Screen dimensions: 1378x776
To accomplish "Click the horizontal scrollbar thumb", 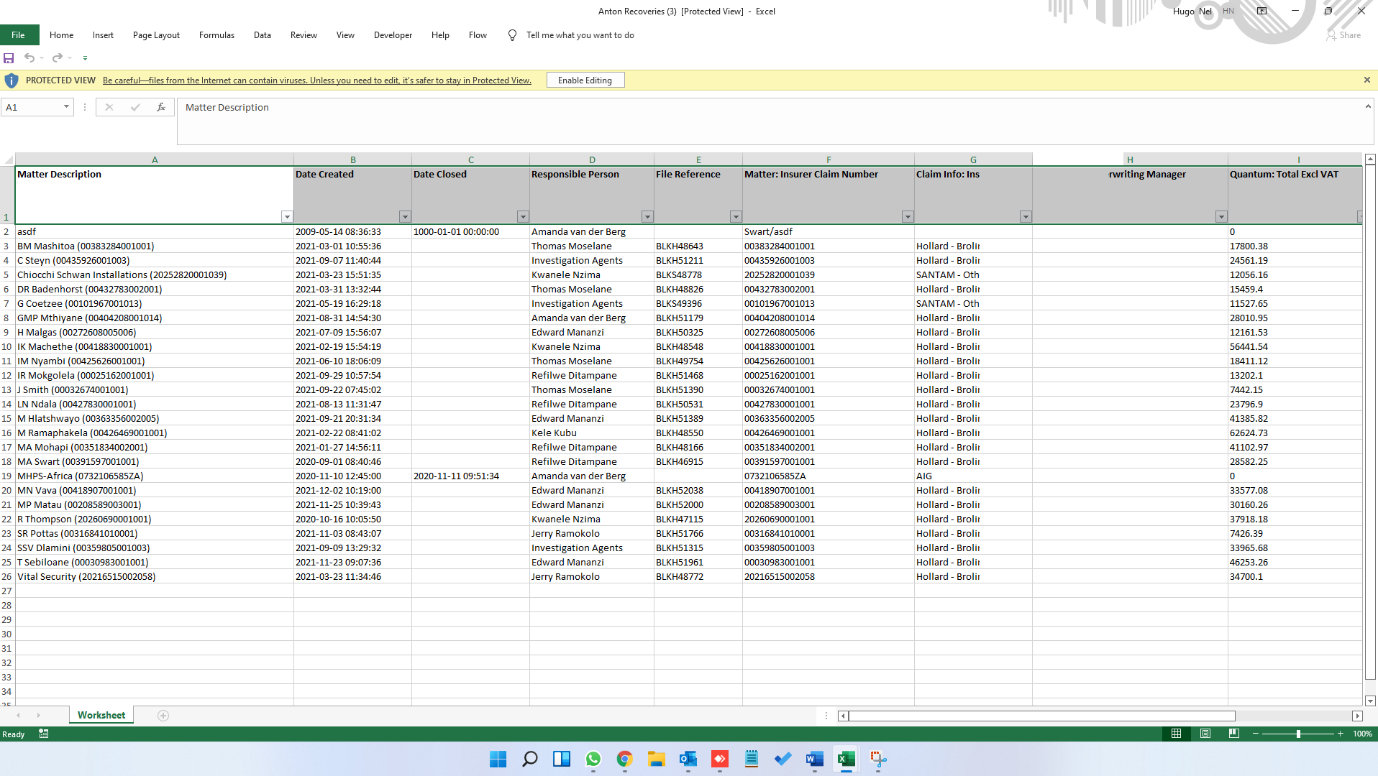I will (1042, 715).
